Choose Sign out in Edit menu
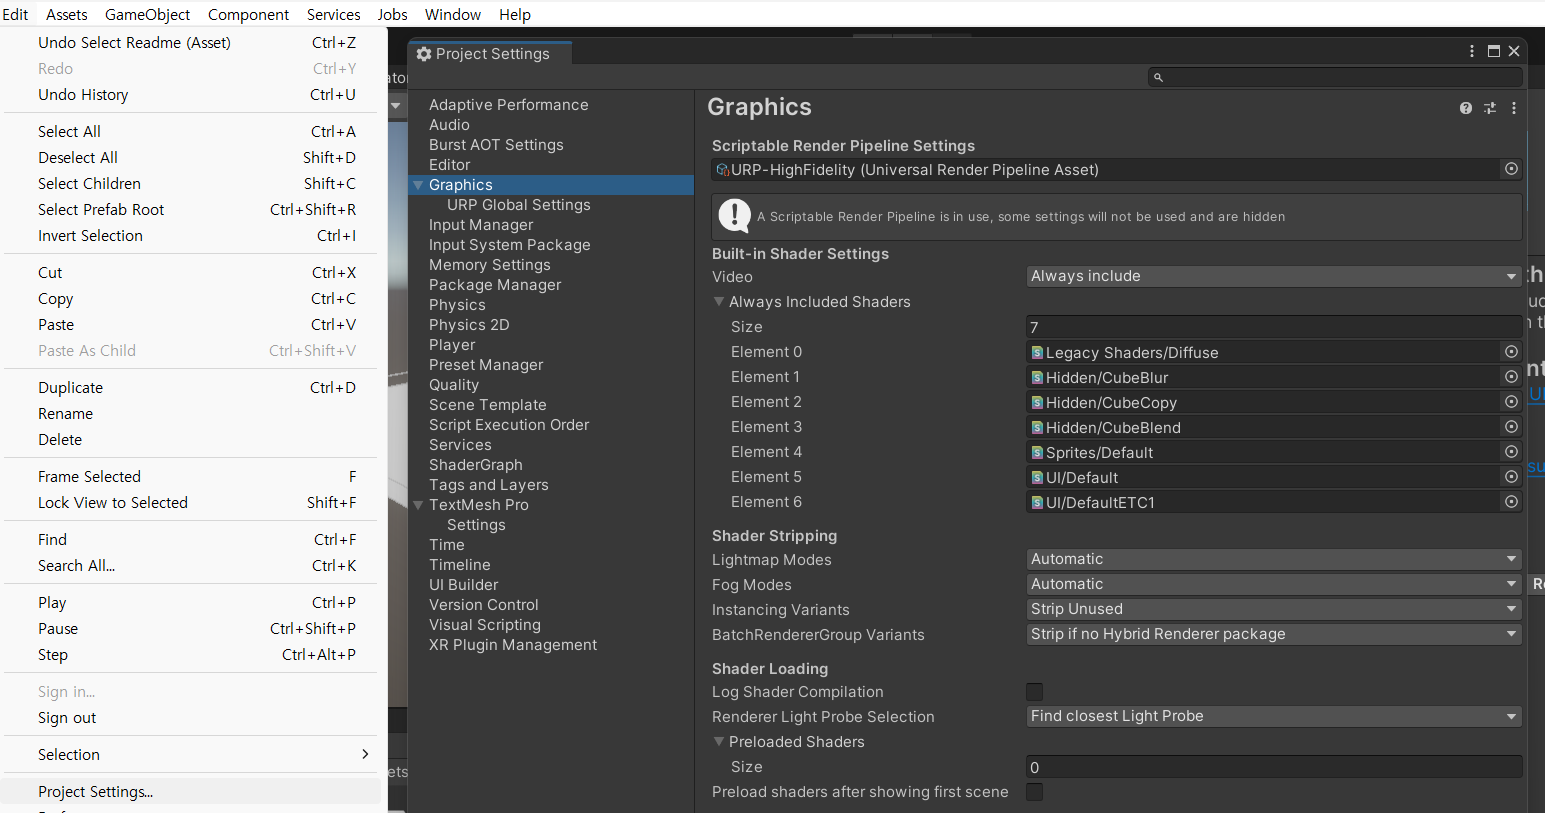 point(192,718)
